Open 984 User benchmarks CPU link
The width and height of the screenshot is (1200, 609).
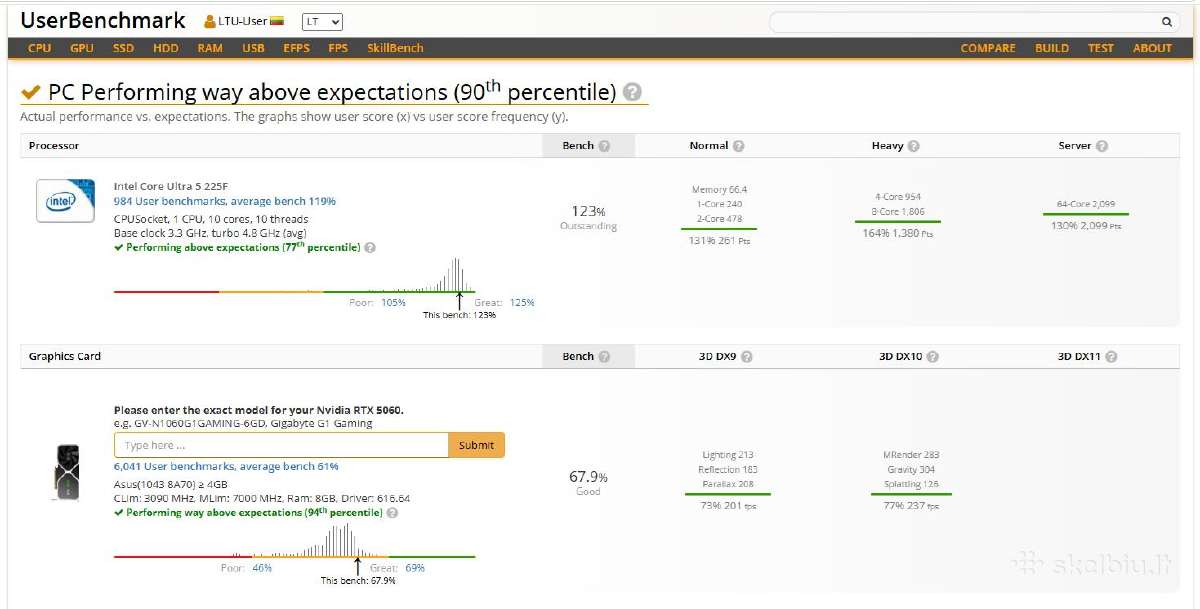225,201
